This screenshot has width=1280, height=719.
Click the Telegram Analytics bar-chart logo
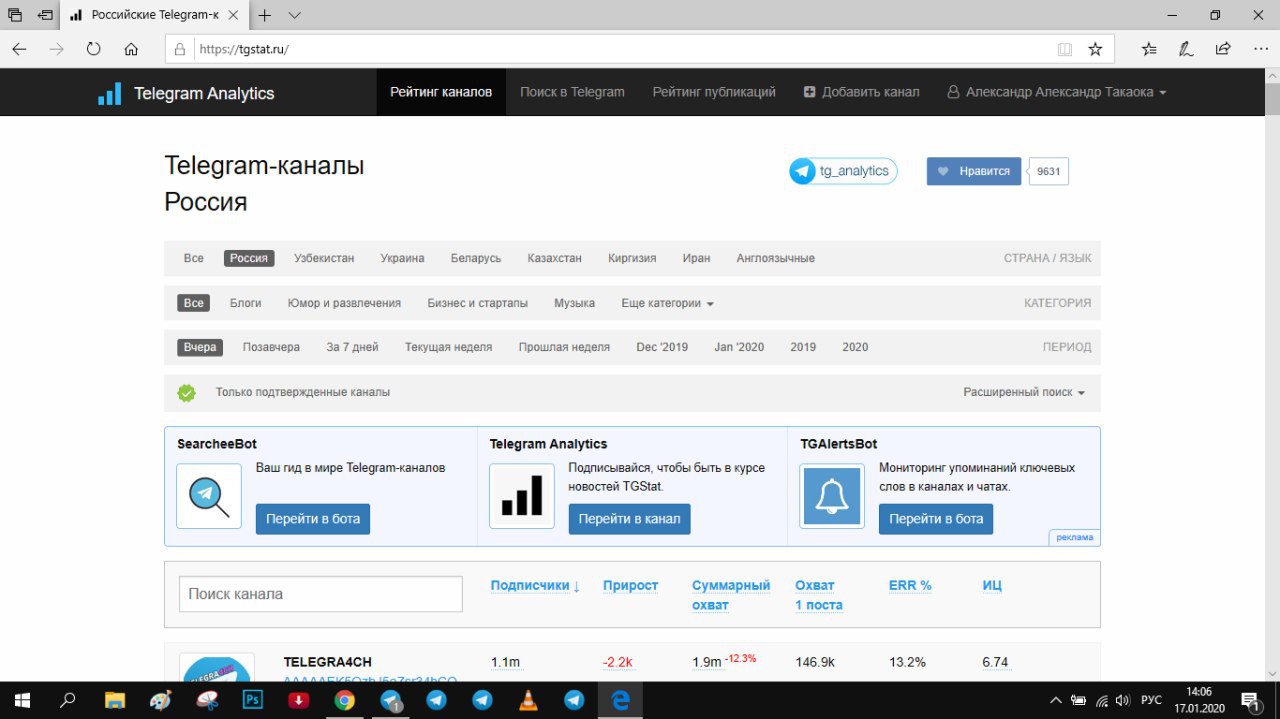click(109, 93)
